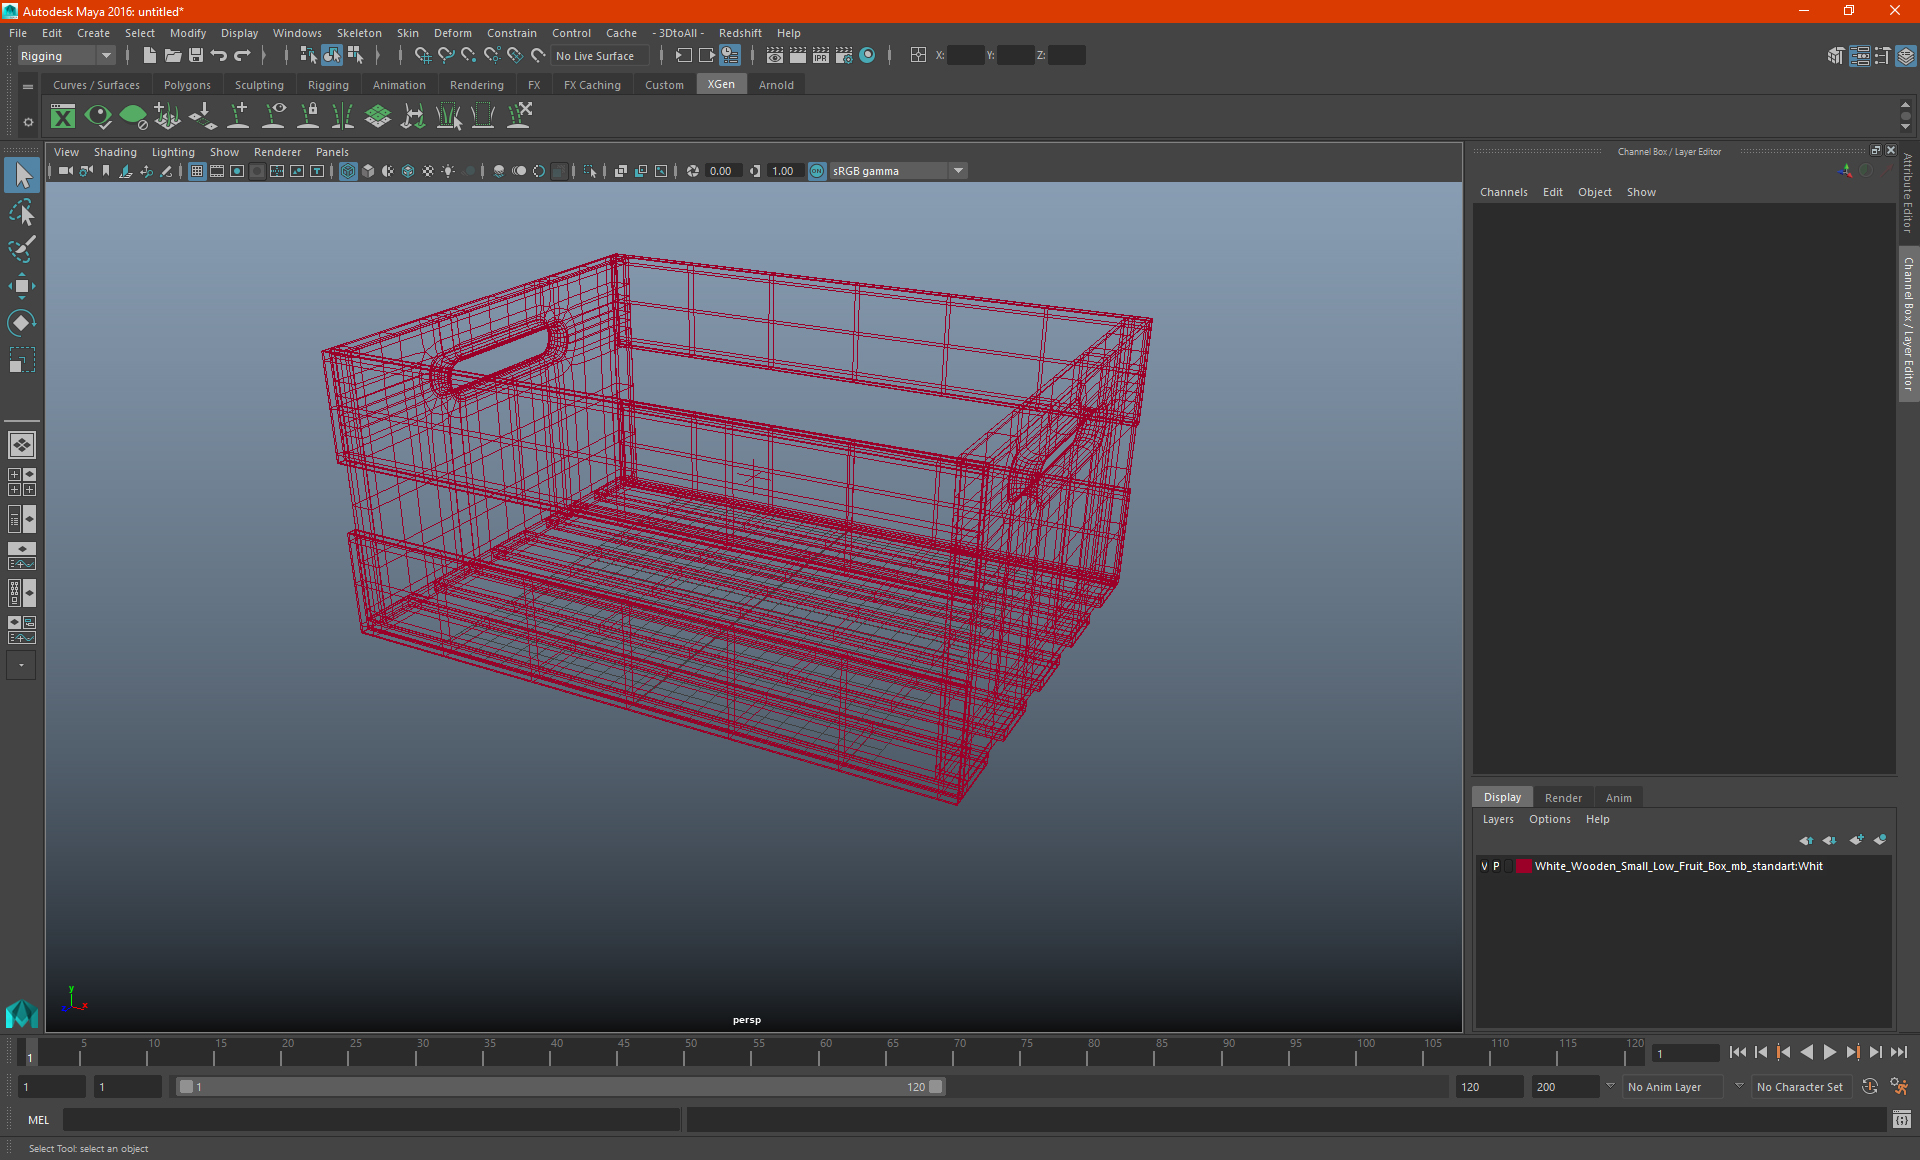
Task: Toggle layer playback P box
Action: [1496, 867]
